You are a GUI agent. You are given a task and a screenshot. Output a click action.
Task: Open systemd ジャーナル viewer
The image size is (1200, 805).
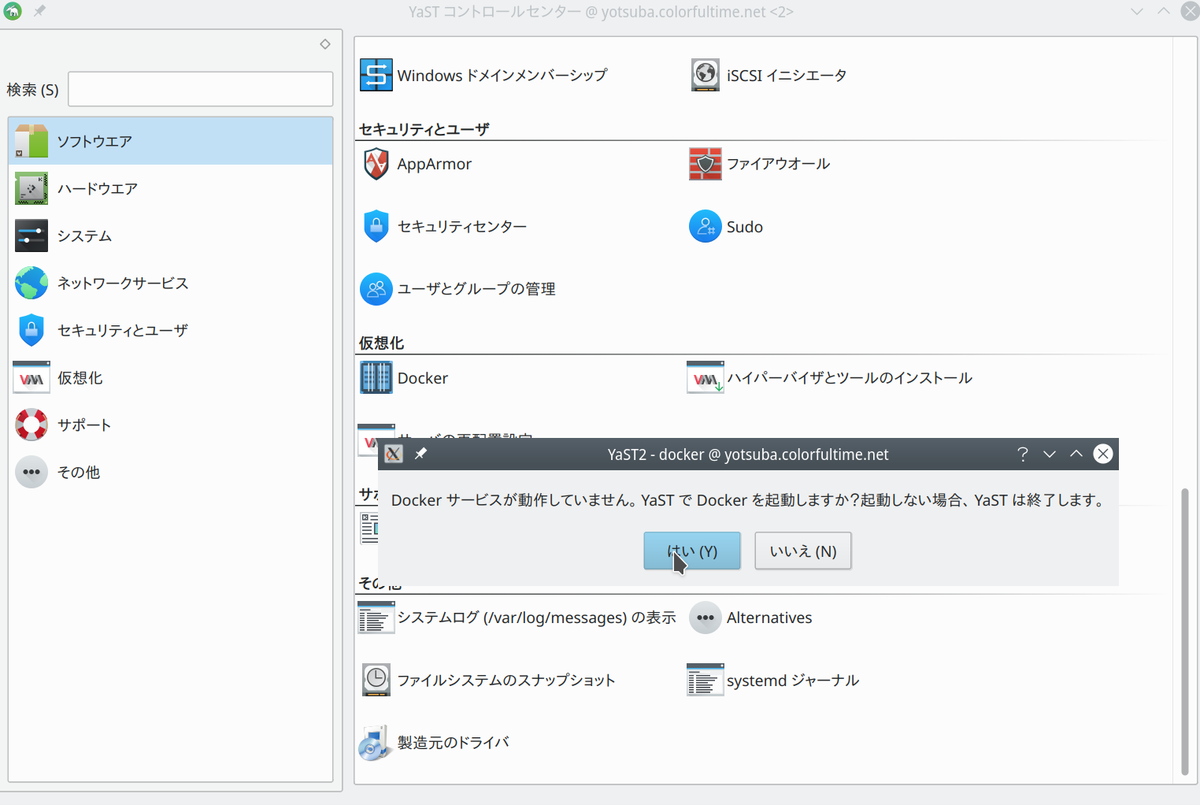(x=773, y=680)
